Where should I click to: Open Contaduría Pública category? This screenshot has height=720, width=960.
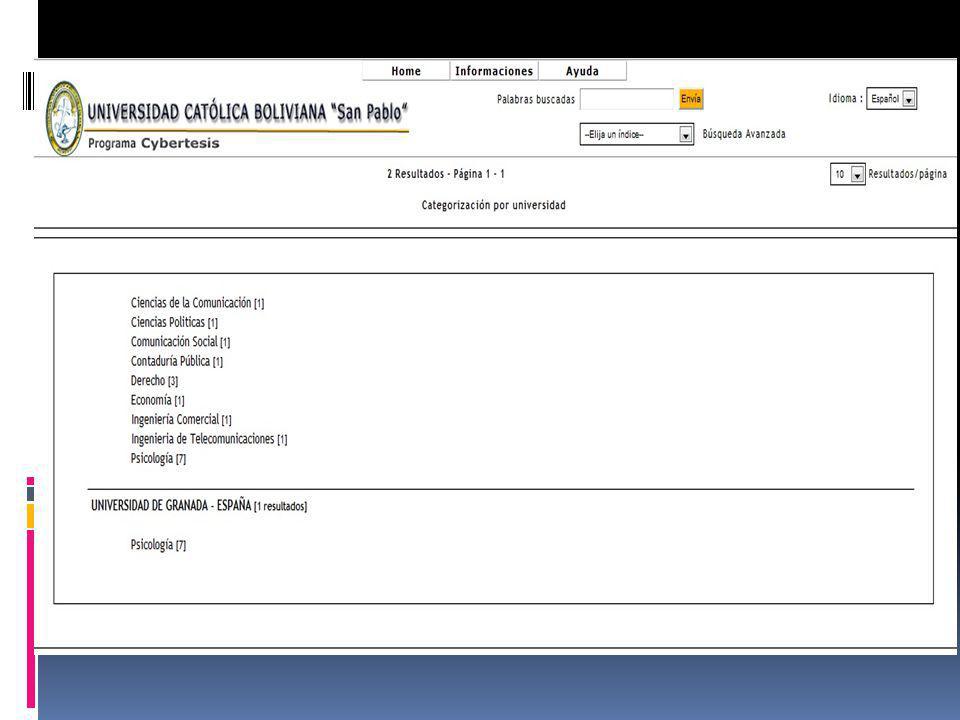point(176,361)
